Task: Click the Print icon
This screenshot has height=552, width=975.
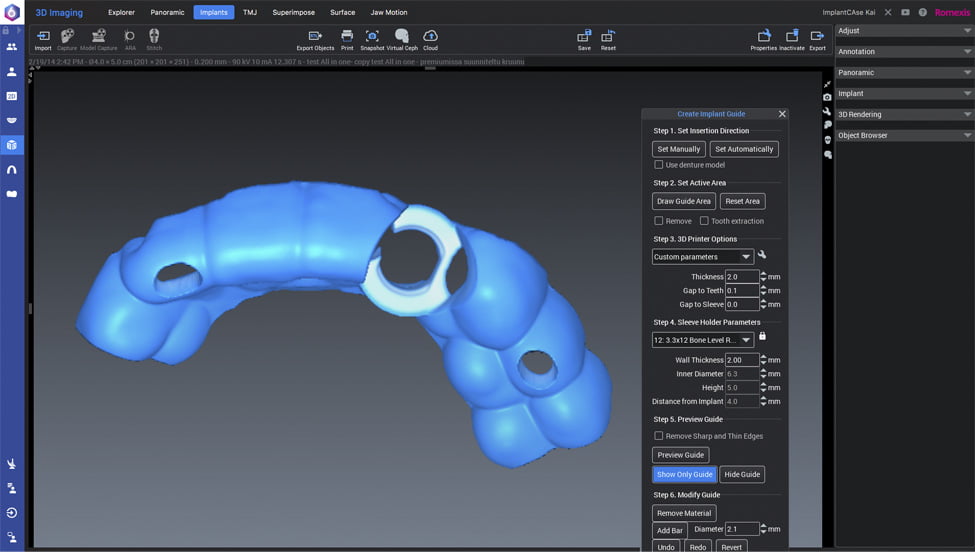Action: point(347,37)
